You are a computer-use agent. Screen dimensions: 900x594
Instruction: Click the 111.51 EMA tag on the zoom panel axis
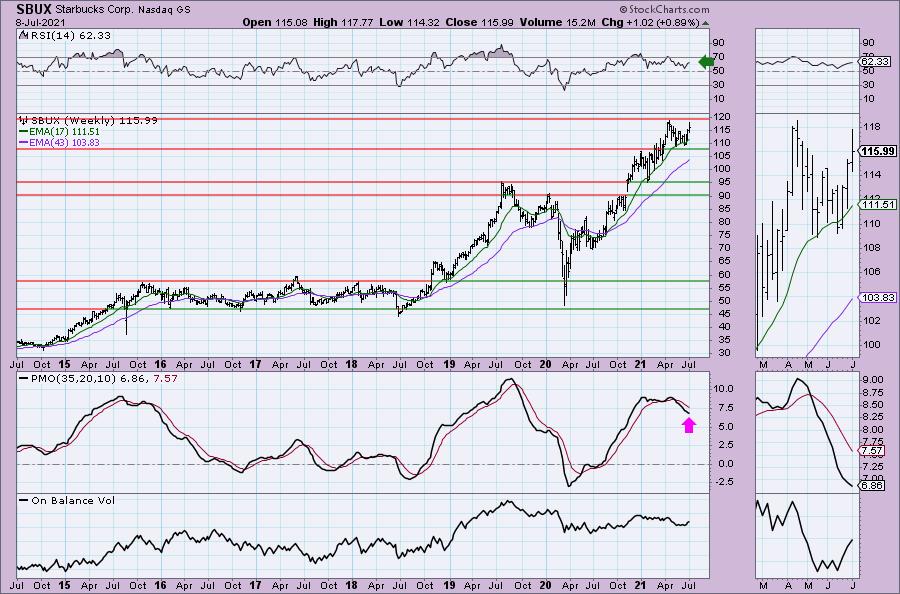[878, 204]
